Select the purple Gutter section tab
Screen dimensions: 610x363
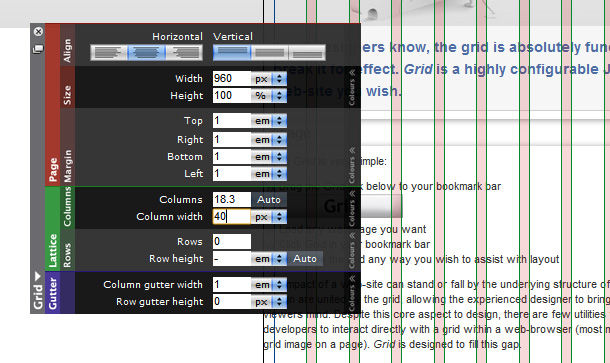[x=53, y=293]
